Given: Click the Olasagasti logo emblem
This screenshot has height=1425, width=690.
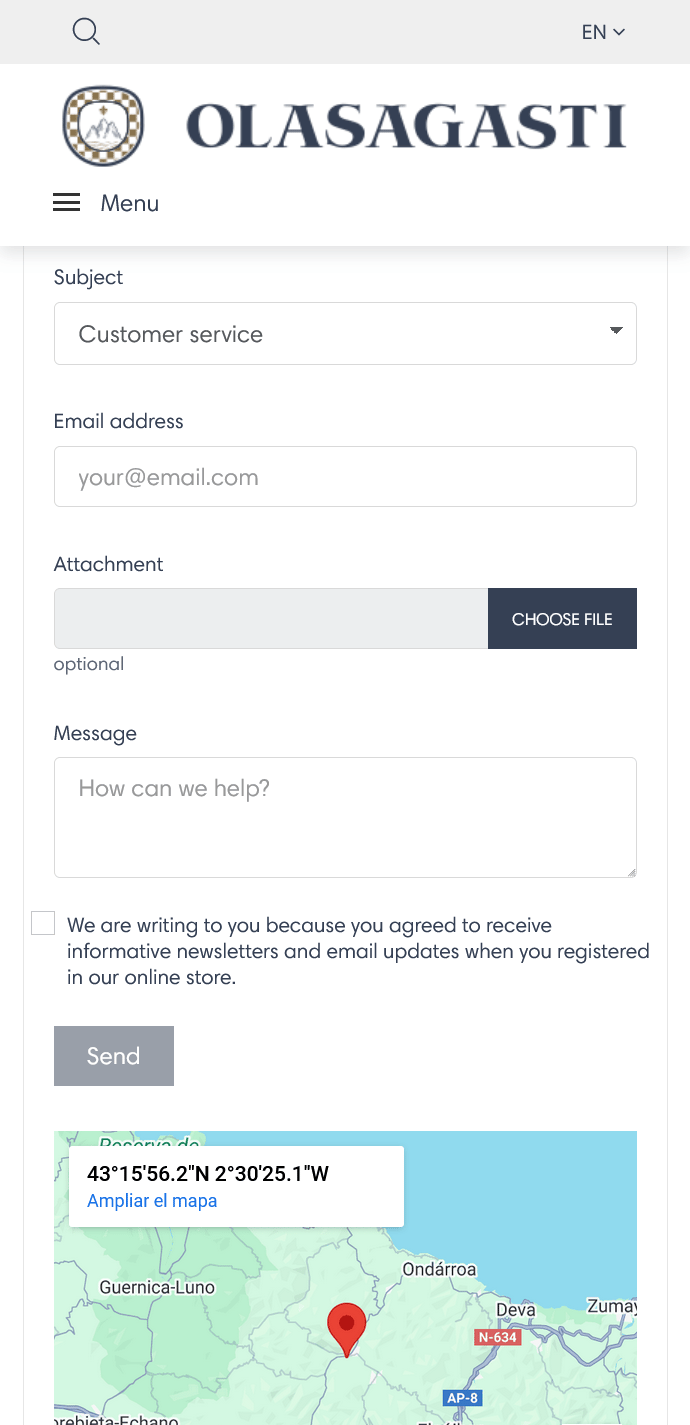Looking at the screenshot, I should click(103, 125).
